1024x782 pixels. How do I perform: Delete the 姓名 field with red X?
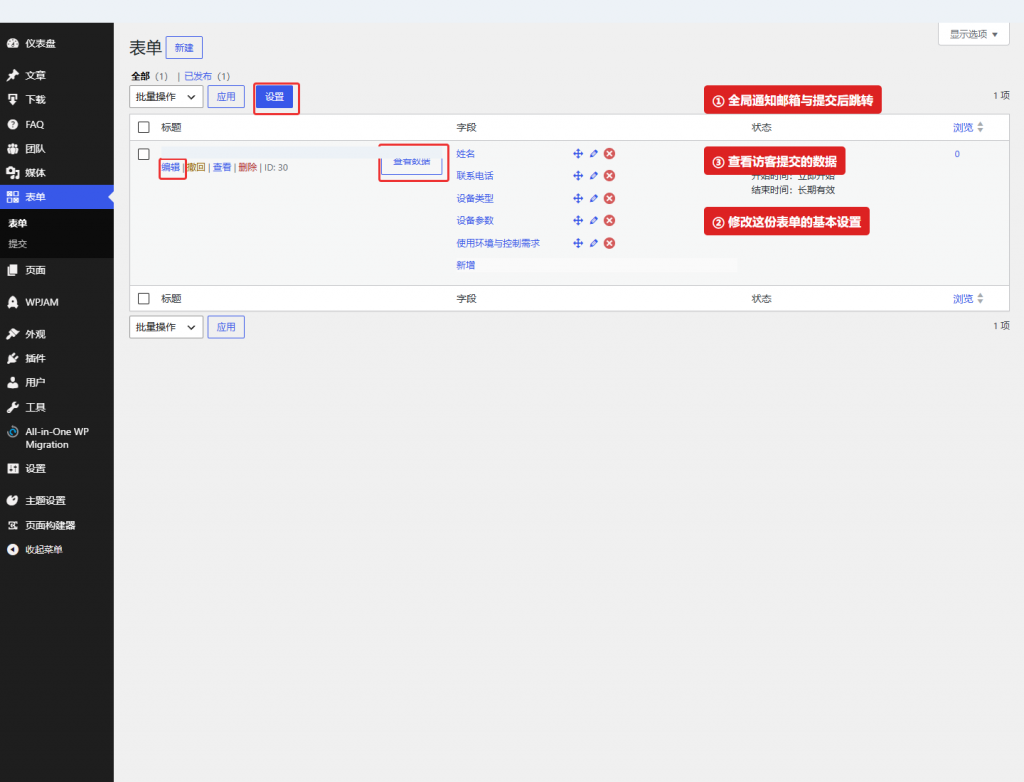pos(609,154)
